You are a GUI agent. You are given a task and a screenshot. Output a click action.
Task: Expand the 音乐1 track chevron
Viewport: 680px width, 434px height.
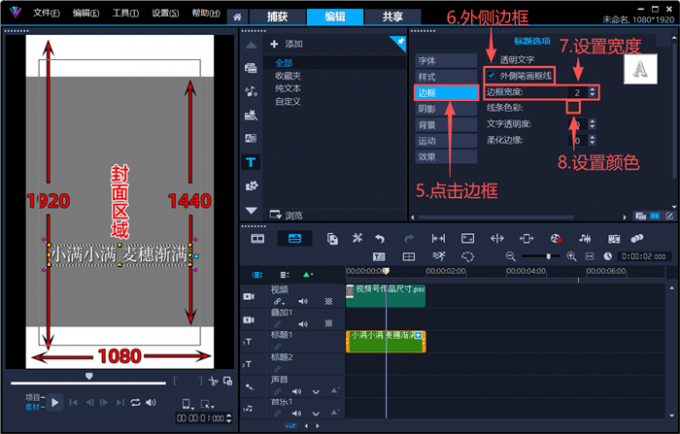click(316, 414)
